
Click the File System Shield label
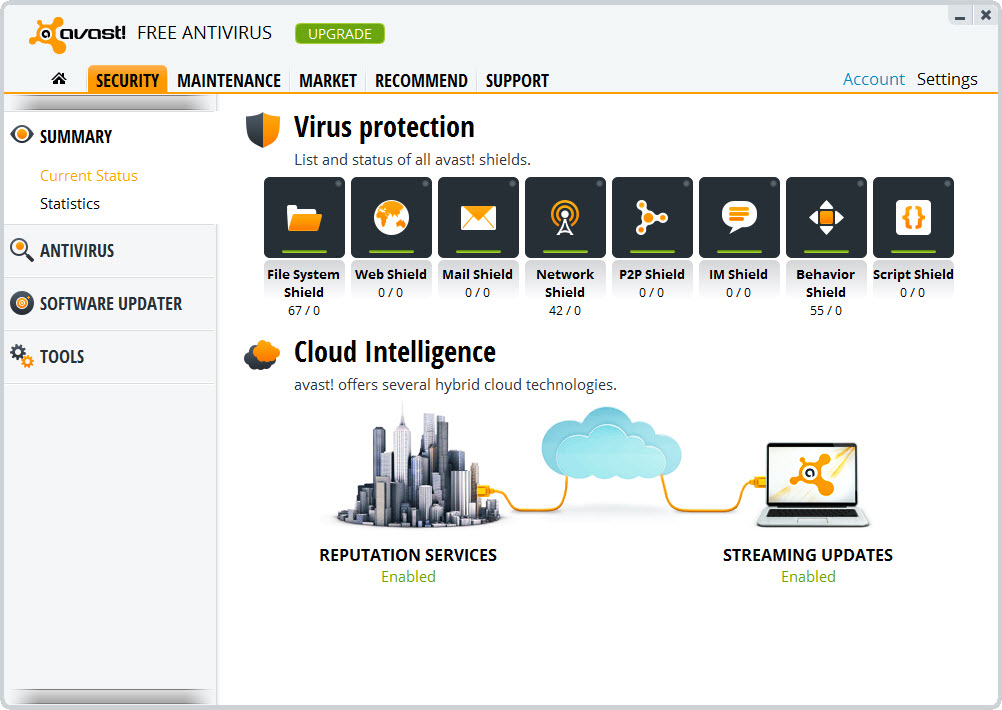coord(304,283)
